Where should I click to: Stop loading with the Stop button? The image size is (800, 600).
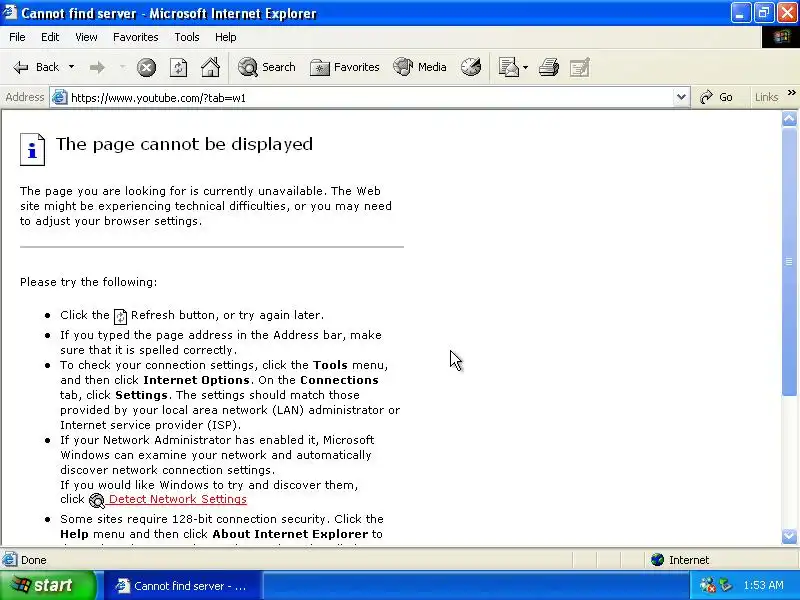pos(146,67)
